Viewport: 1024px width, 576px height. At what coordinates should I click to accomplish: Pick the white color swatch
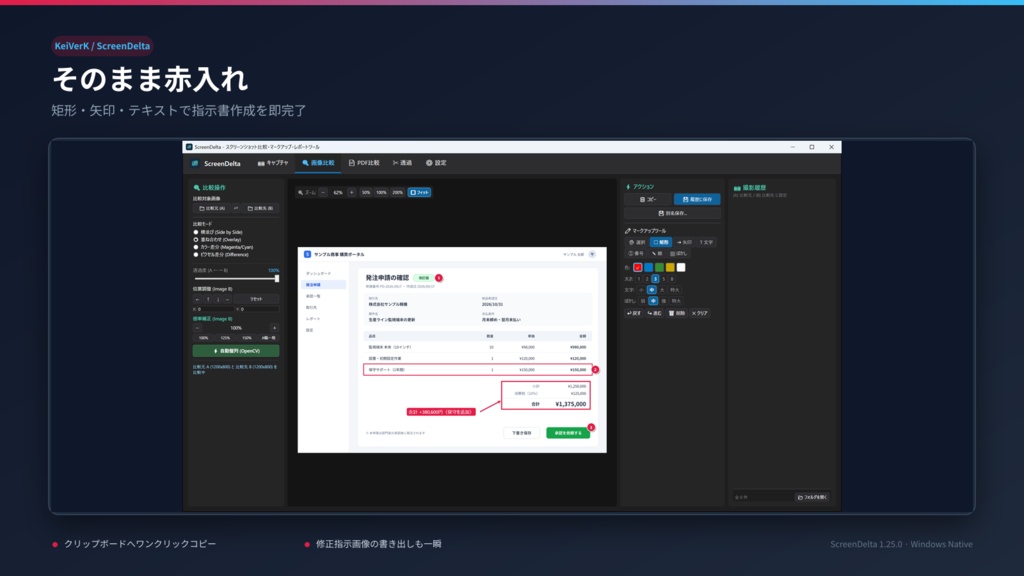tap(681, 267)
